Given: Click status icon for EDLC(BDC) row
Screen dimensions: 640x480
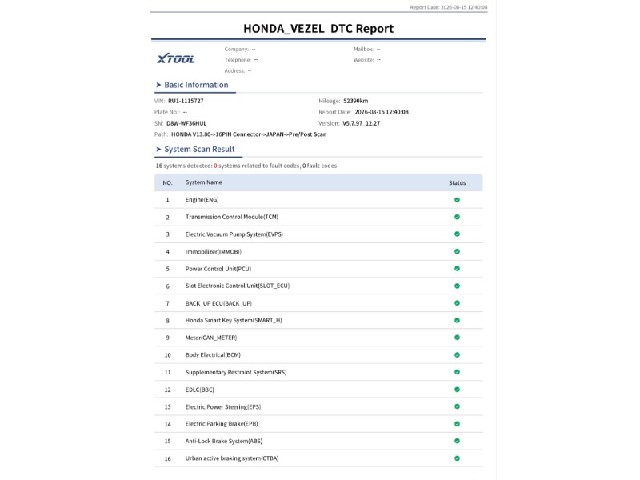Looking at the screenshot, I should click(457, 389).
